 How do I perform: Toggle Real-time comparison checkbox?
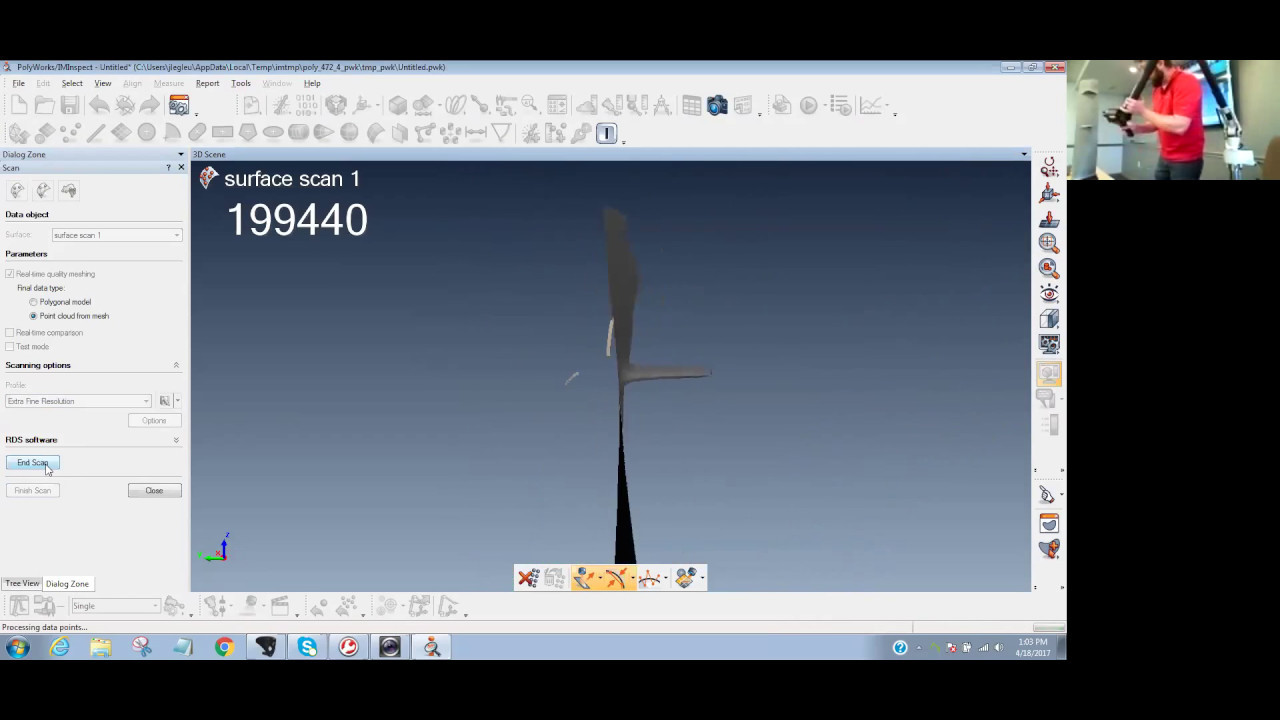[x=10, y=333]
